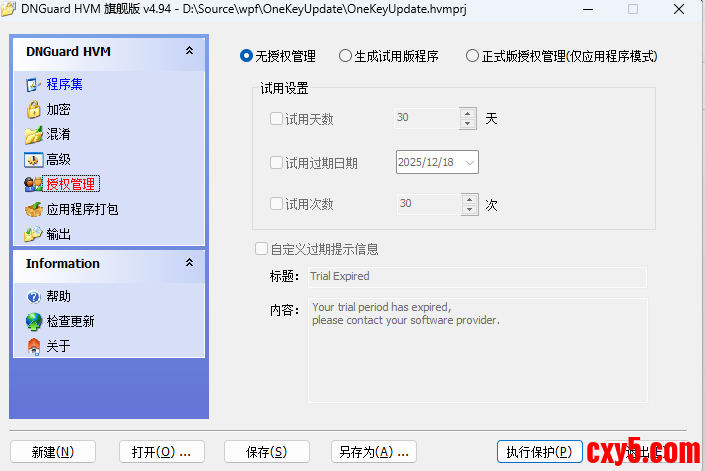Select the 混淆 obfuscation icon
The width and height of the screenshot is (705, 471).
[x=33, y=134]
